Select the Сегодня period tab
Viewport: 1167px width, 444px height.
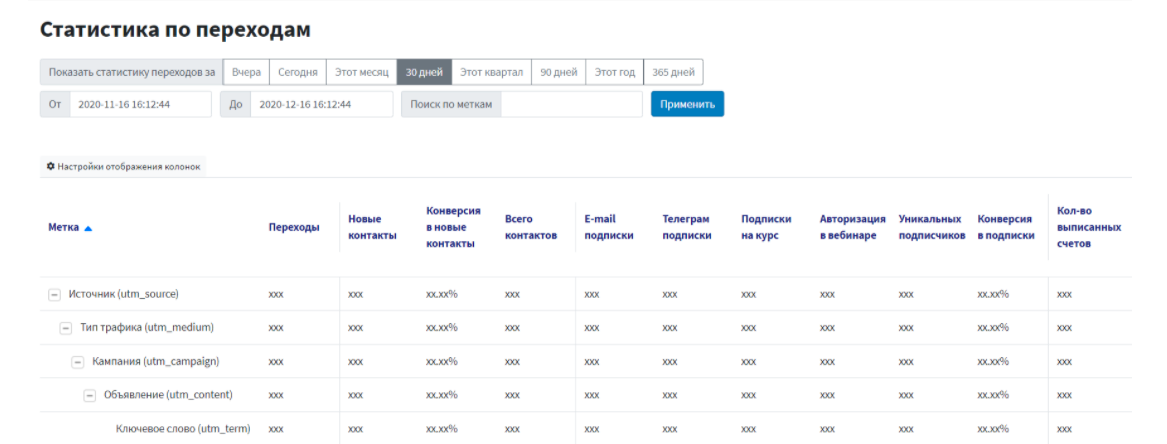click(x=298, y=72)
